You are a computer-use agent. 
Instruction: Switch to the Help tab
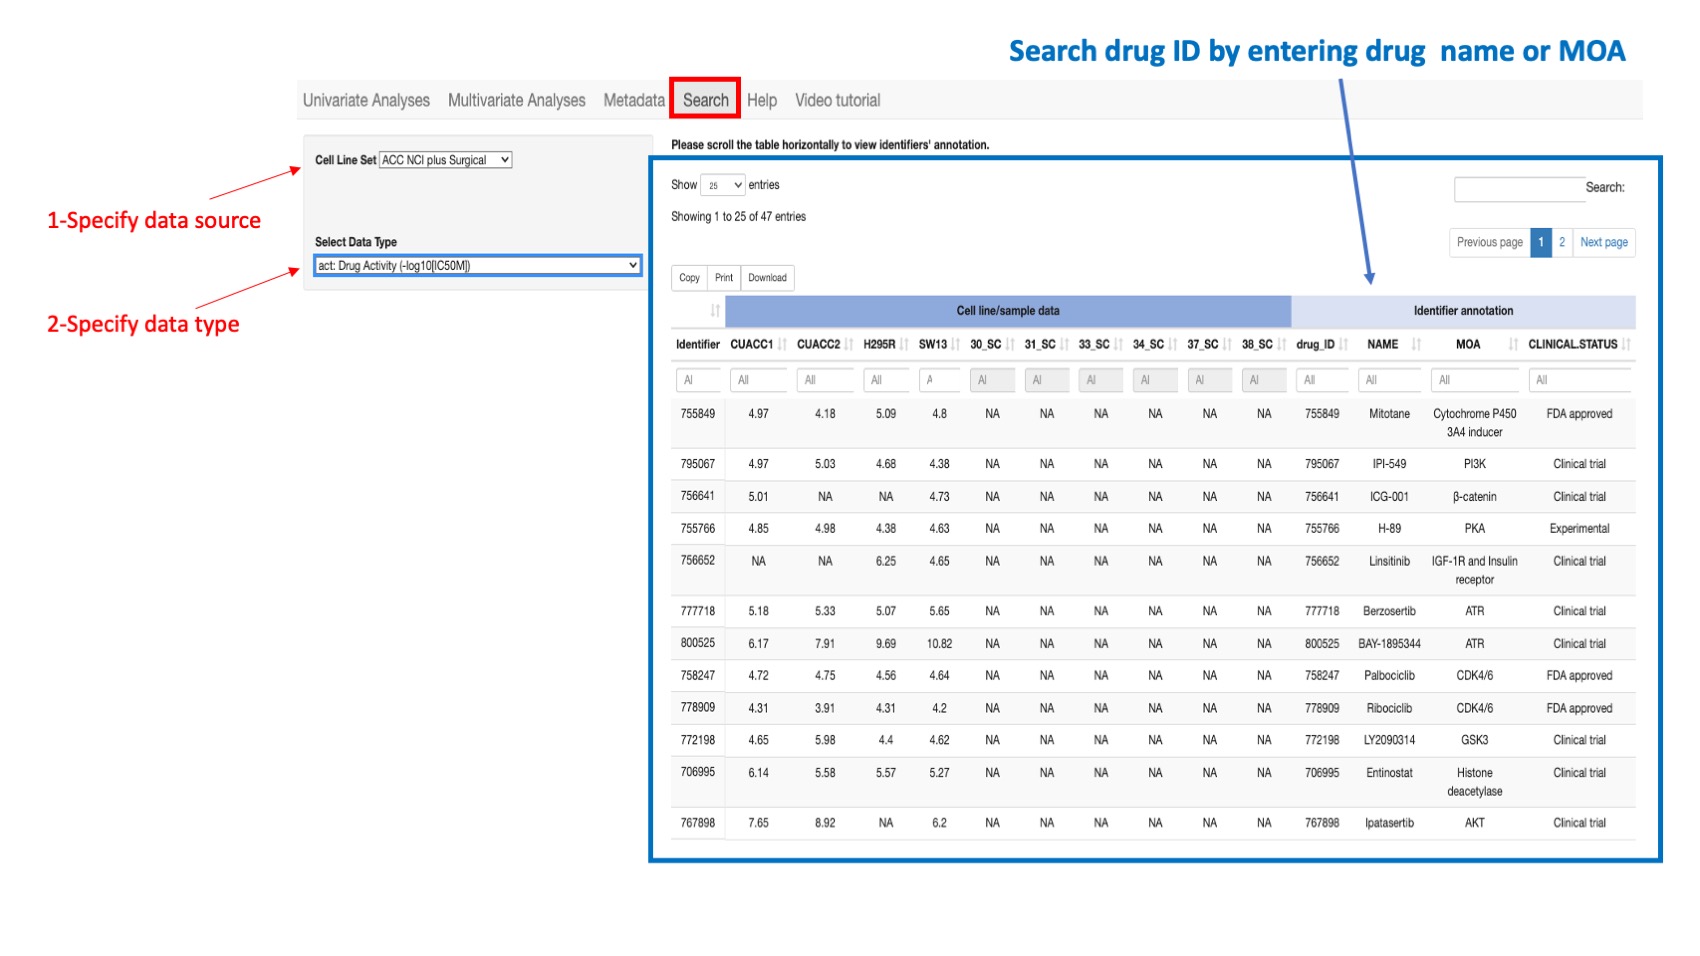coord(762,99)
